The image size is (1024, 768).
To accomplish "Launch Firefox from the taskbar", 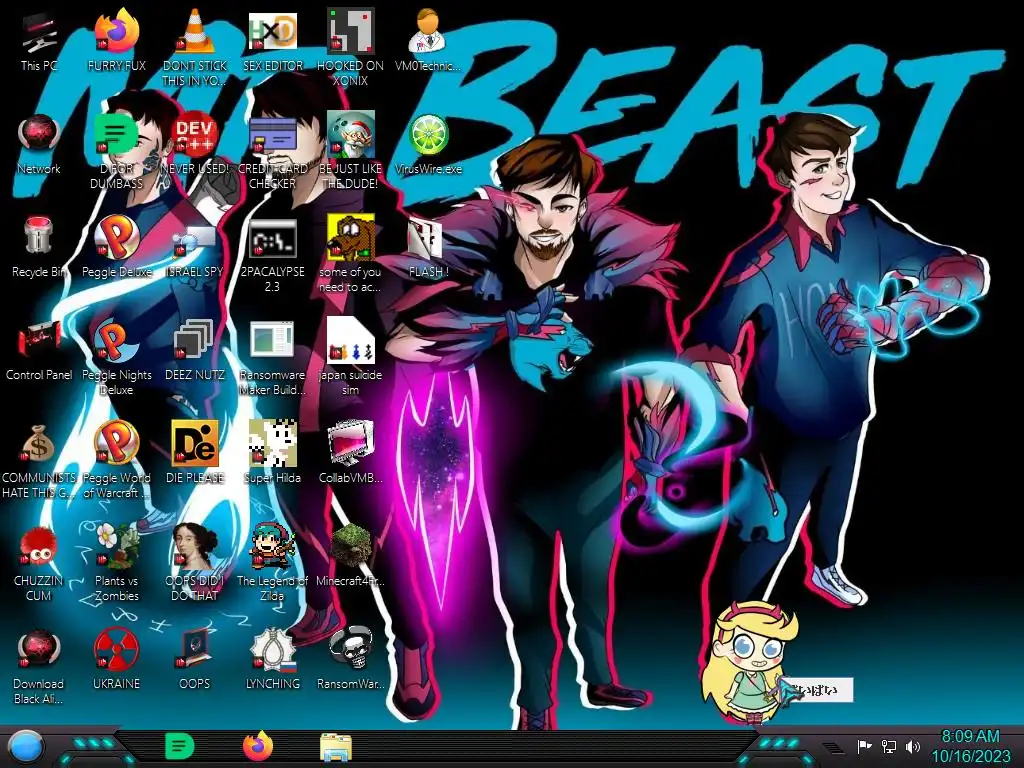I will point(258,746).
